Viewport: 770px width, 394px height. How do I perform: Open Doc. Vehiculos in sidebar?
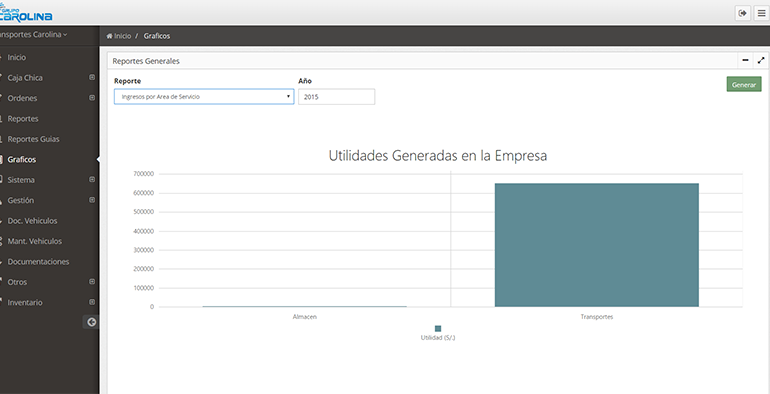pyautogui.click(x=32, y=221)
